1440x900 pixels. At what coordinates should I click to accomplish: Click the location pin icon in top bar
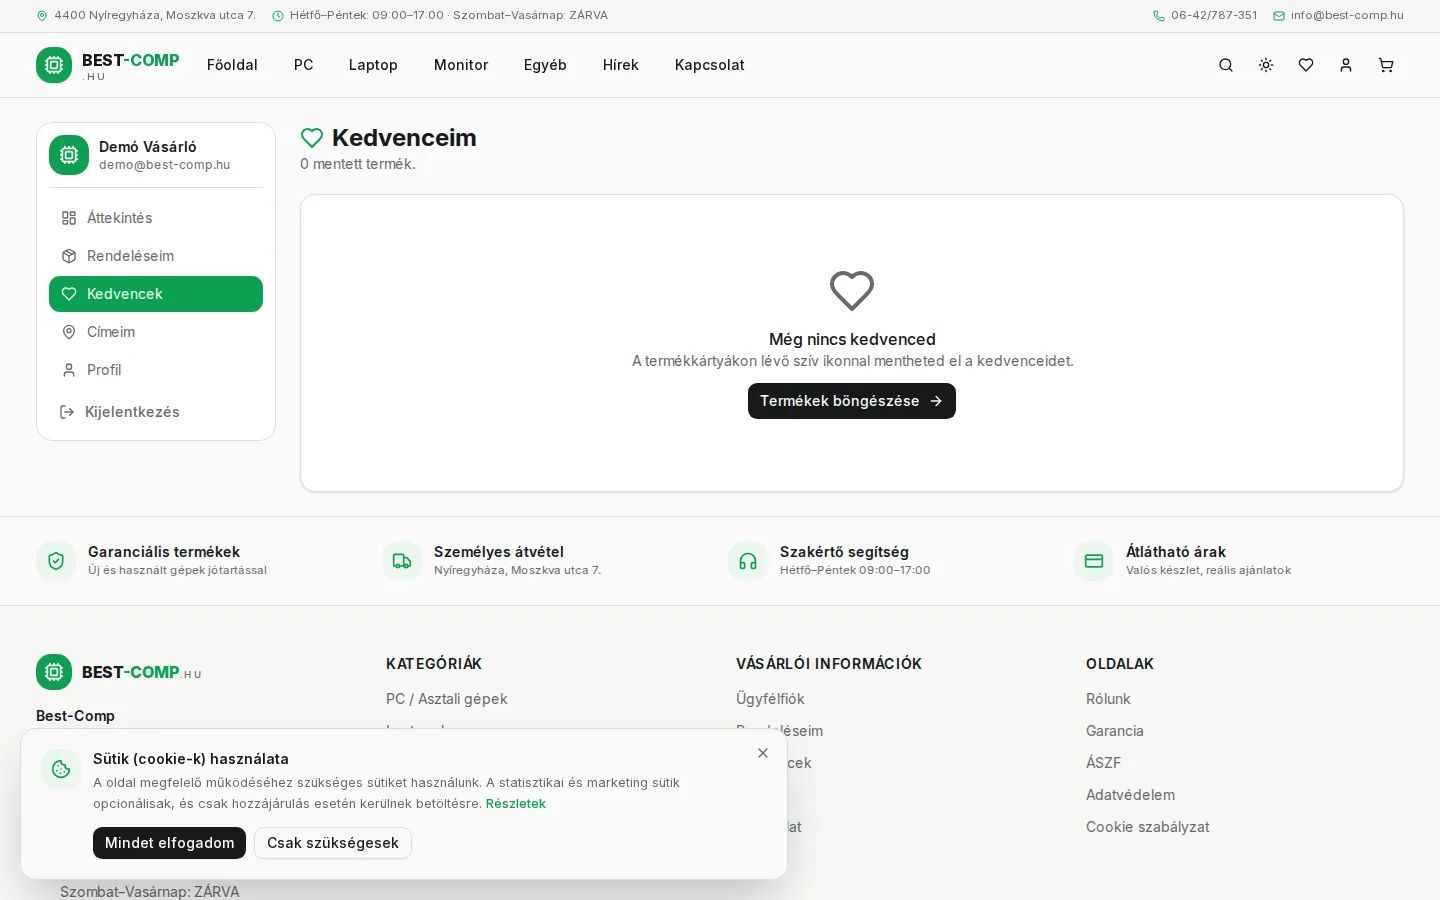pyautogui.click(x=42, y=16)
